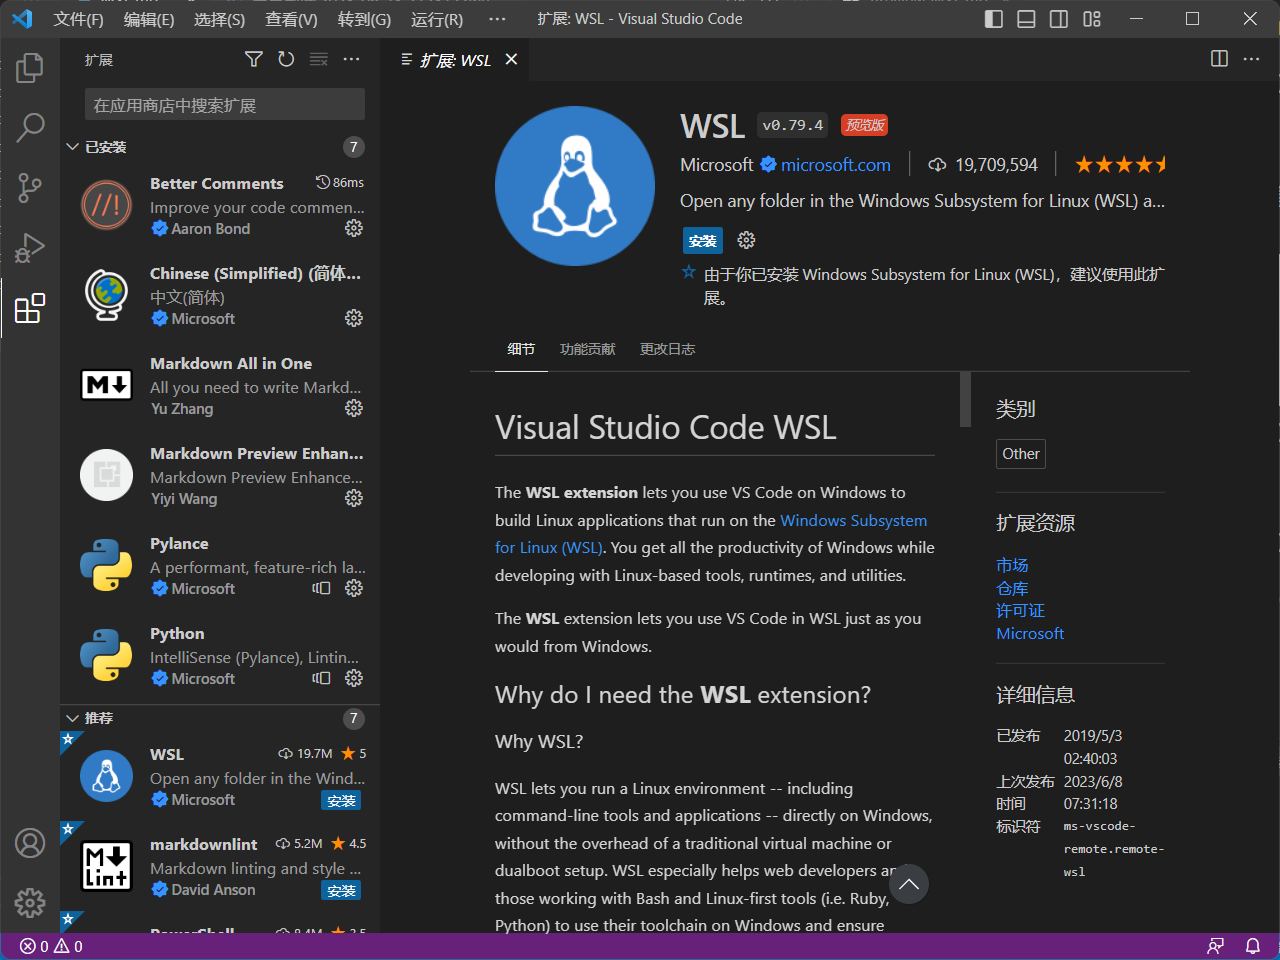Toggle the bottom panel layout
Viewport: 1280px width, 960px height.
click(x=1026, y=19)
